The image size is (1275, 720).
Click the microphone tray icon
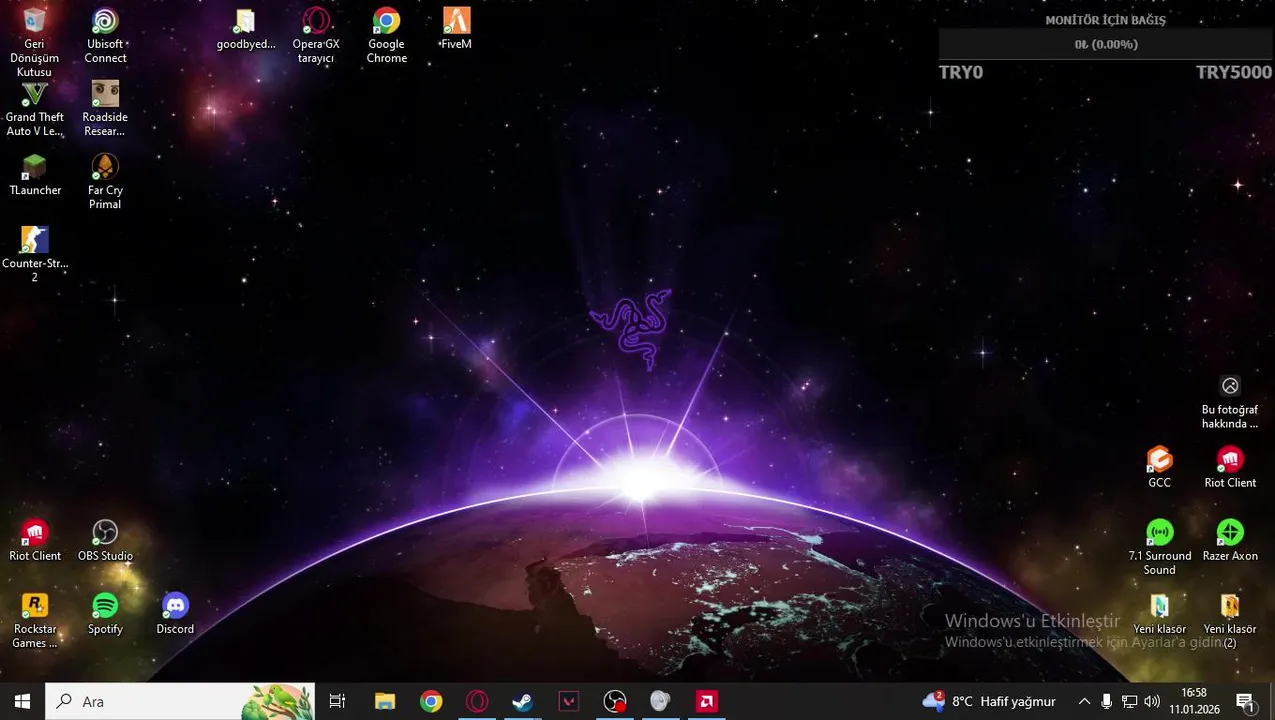tap(1106, 701)
